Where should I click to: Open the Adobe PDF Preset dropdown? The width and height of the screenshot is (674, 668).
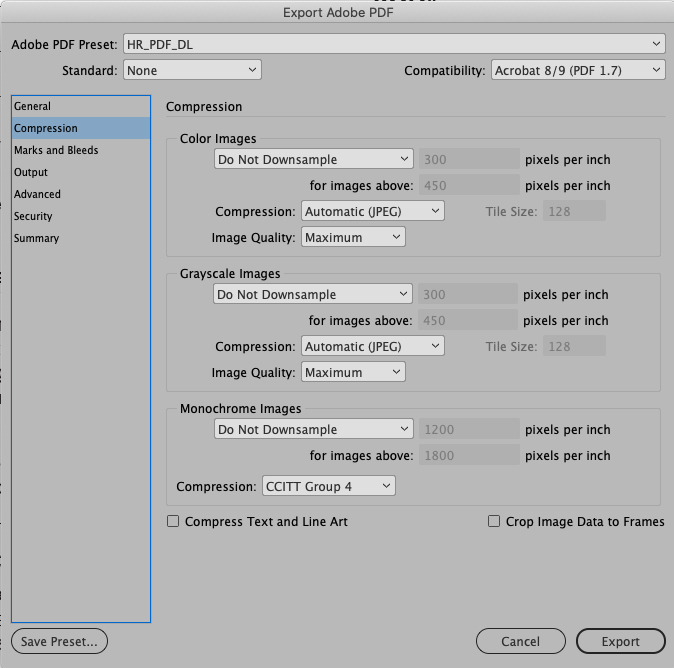tap(394, 44)
